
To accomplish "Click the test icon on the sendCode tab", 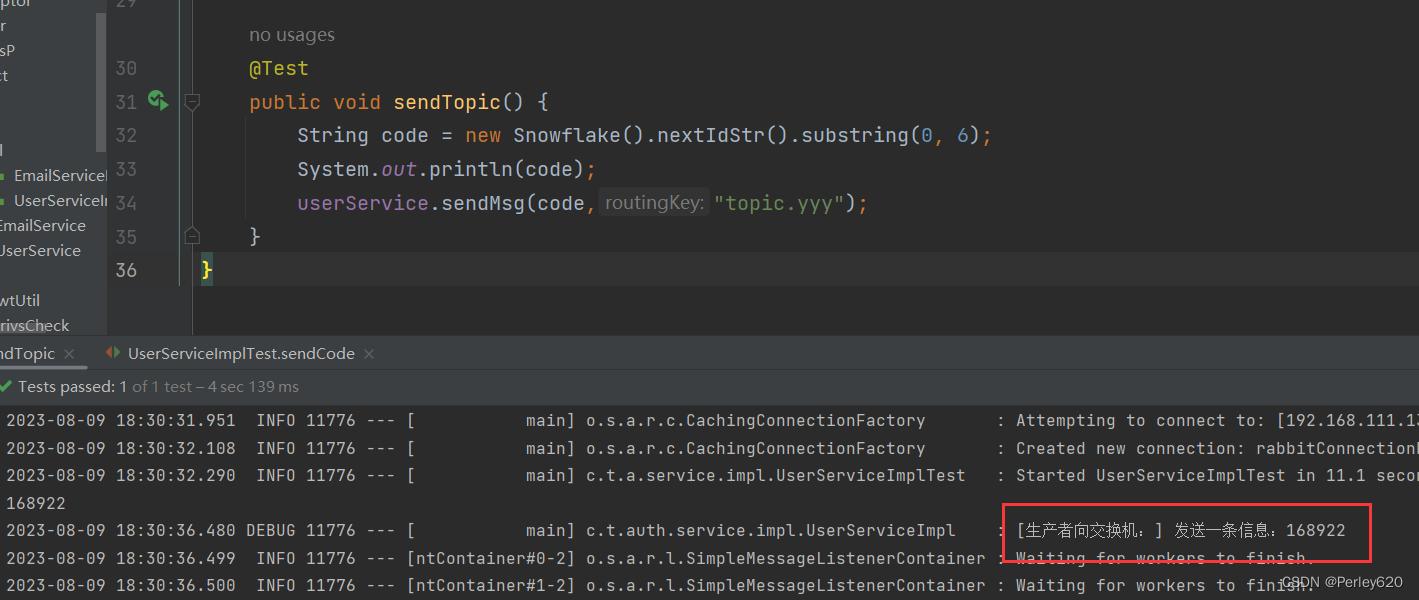I will (x=113, y=353).
